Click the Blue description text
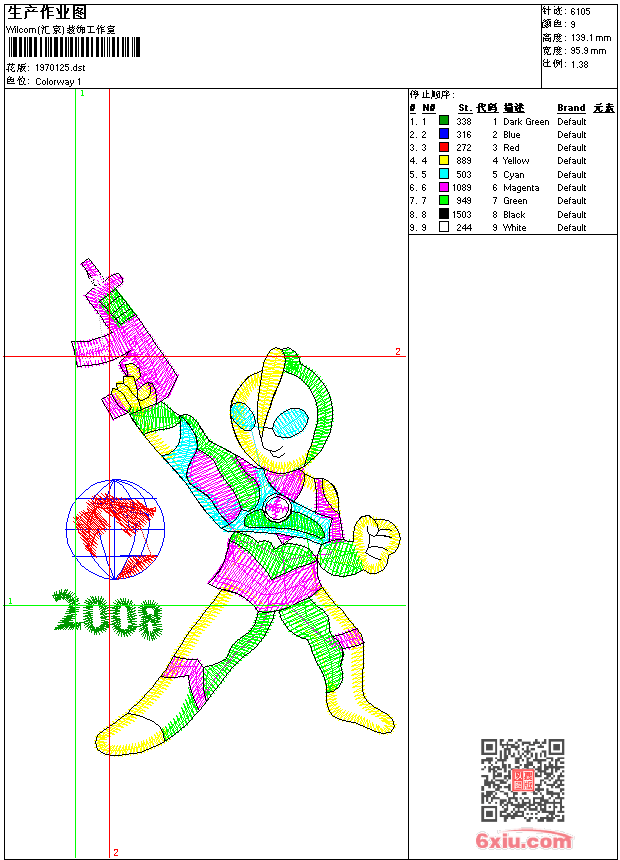The height and width of the screenshot is (860, 620). tap(511, 135)
